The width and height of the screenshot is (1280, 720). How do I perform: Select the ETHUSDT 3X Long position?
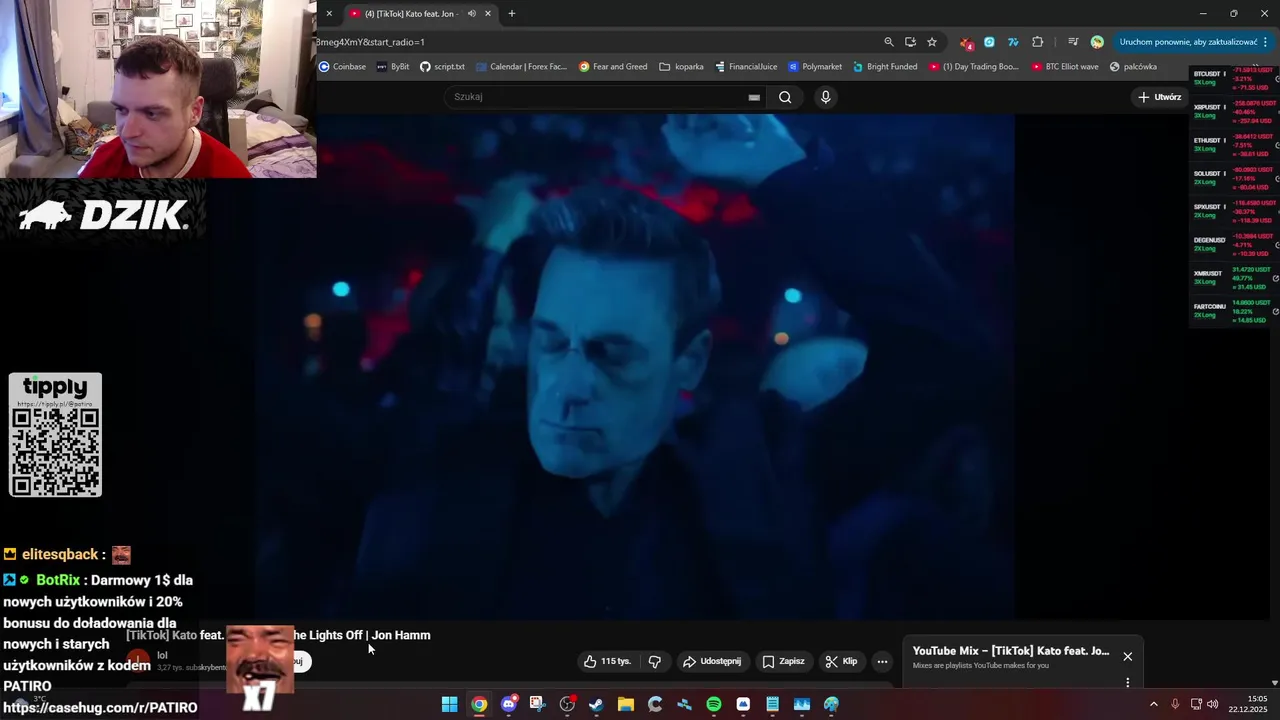tap(1234, 145)
